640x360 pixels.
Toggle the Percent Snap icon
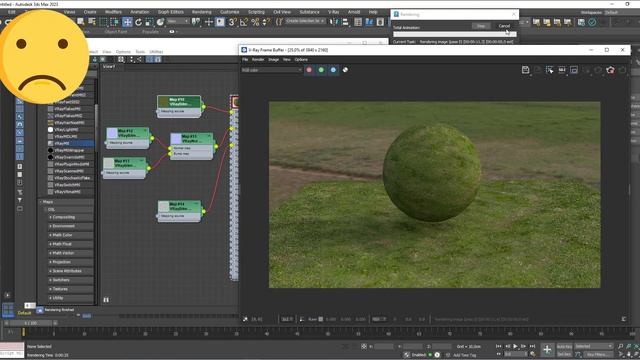click(x=255, y=22)
